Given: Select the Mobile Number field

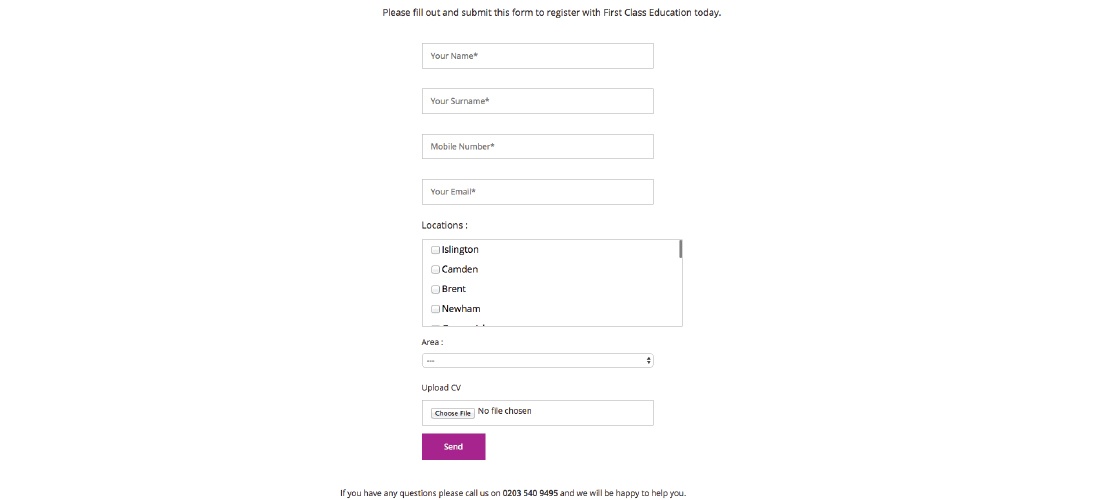Looking at the screenshot, I should point(537,147).
